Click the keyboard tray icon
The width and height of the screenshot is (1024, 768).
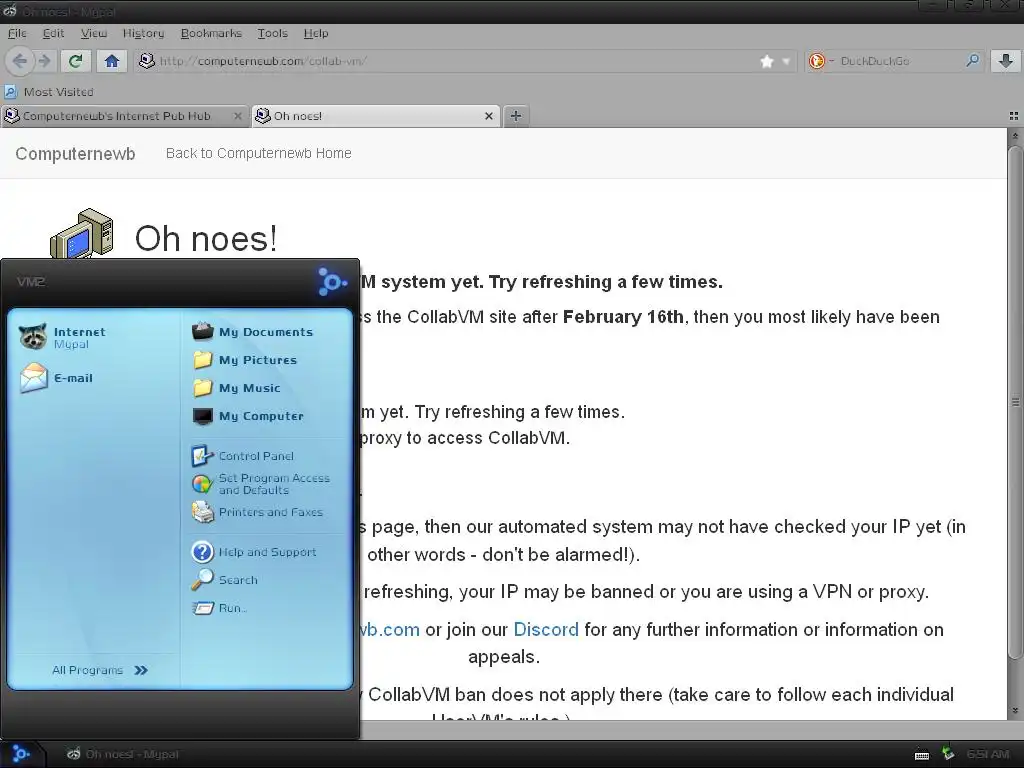921,755
